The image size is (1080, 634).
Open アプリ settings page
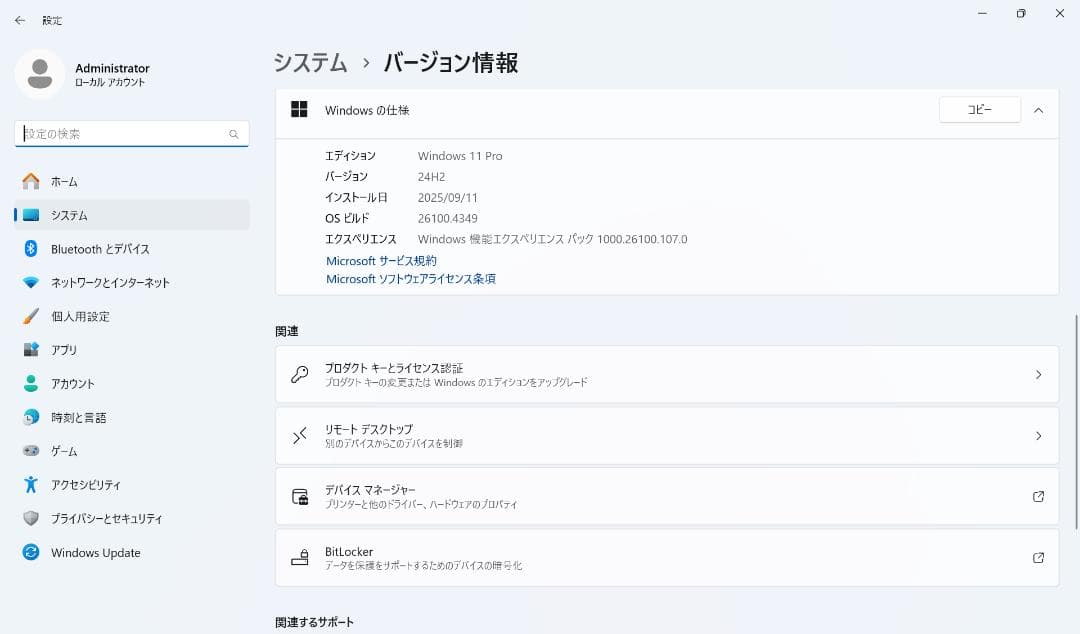point(132,349)
